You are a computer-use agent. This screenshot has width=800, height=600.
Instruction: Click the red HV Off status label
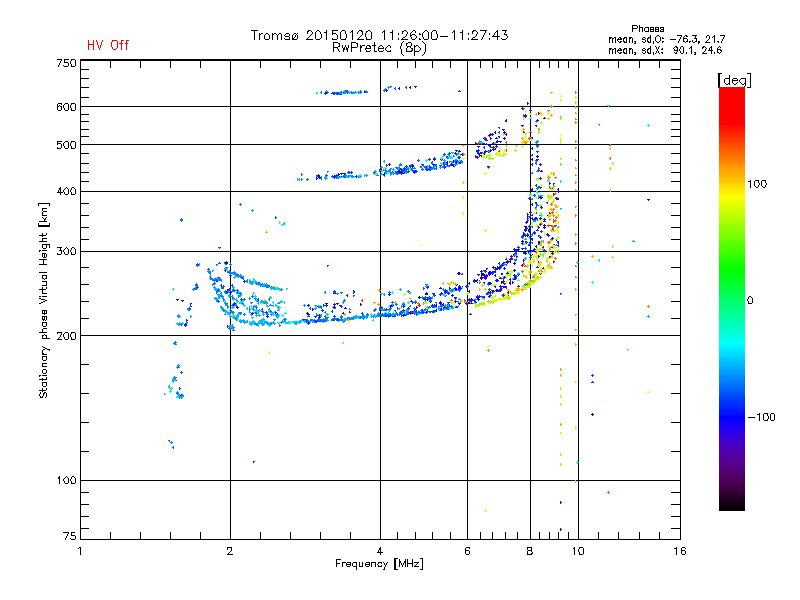coord(107,45)
